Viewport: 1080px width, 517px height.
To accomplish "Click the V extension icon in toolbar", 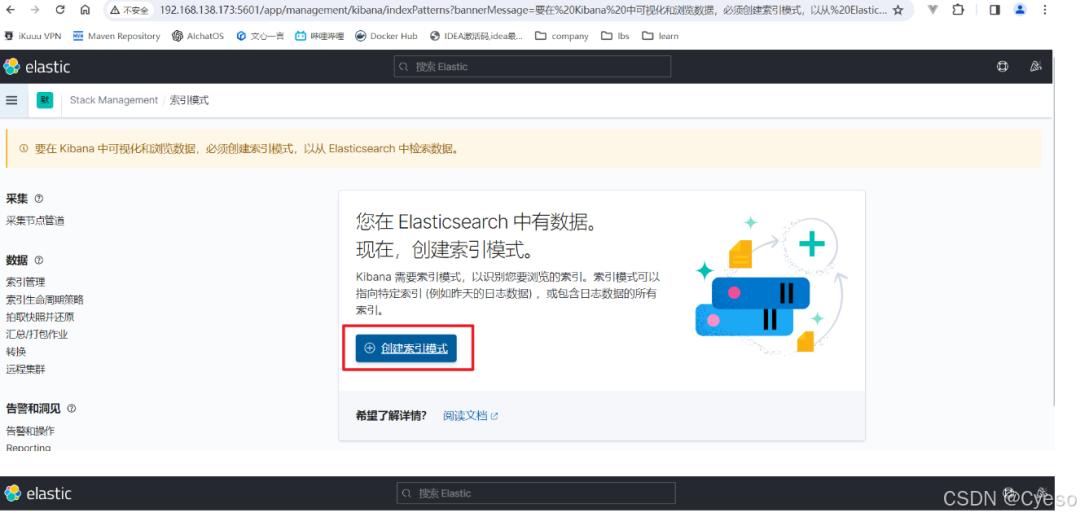I will click(933, 10).
